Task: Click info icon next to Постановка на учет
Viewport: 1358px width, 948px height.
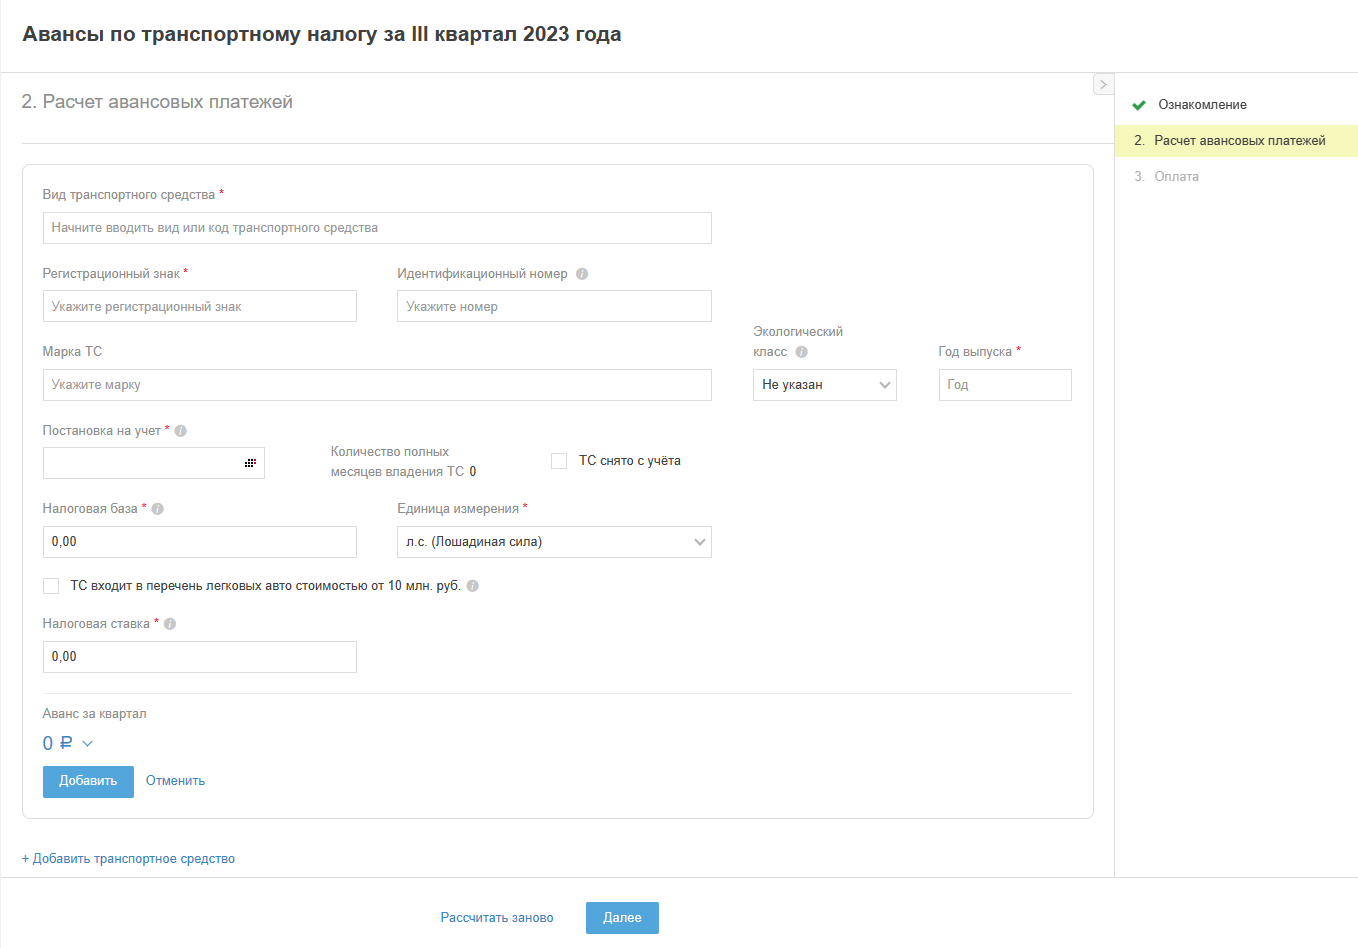Action: (x=181, y=431)
